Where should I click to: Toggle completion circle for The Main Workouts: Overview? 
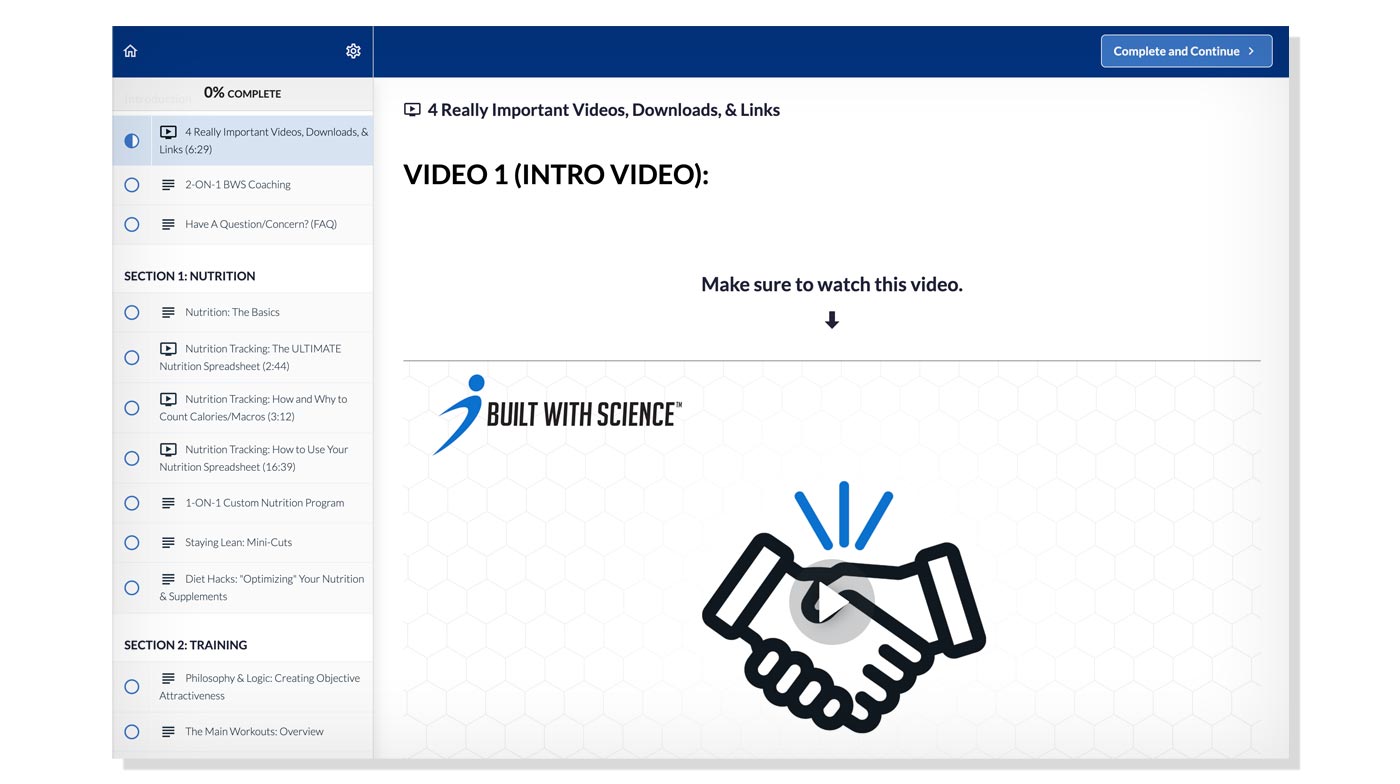tap(132, 732)
